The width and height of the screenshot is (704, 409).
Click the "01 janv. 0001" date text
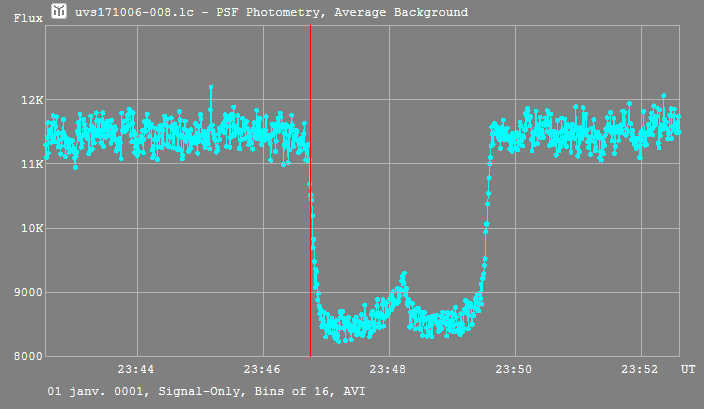(x=94, y=391)
